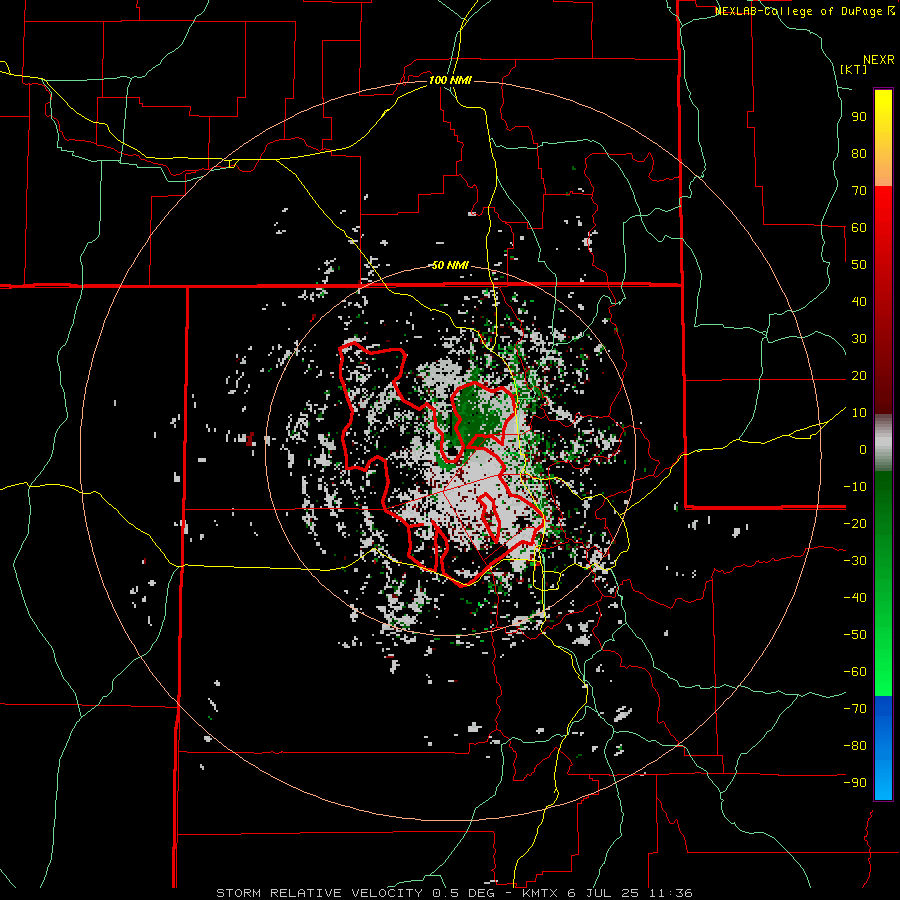
Task: Click the positive "60" value on the velocity scale
Action: point(859,228)
